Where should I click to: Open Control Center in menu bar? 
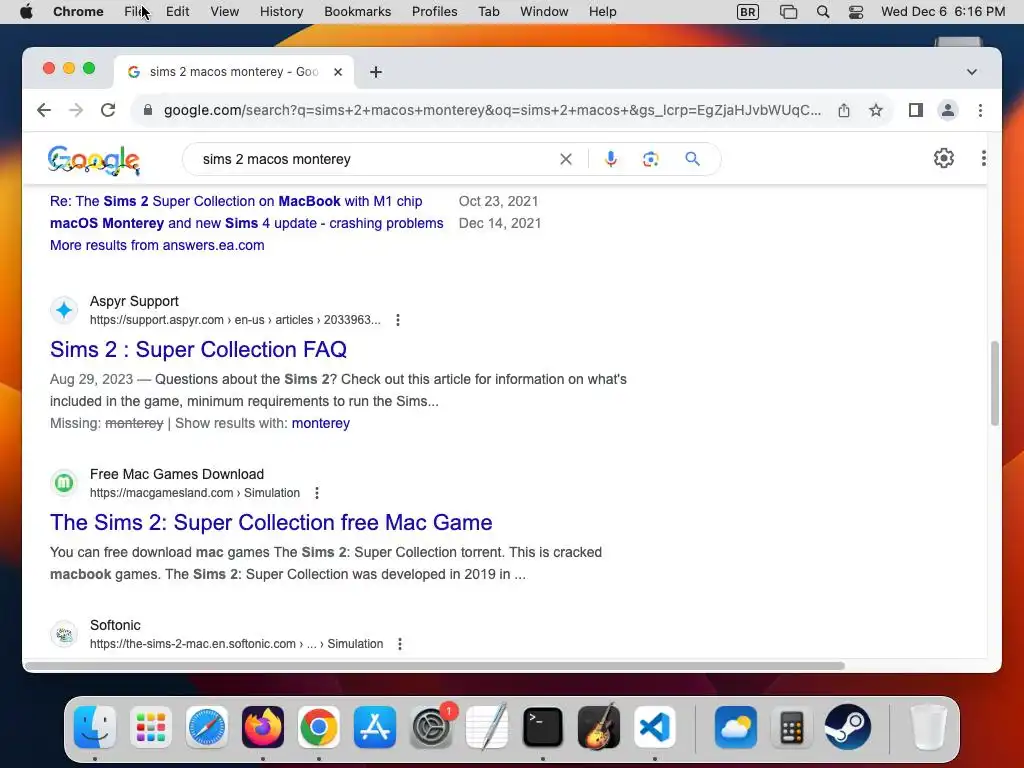pos(856,12)
